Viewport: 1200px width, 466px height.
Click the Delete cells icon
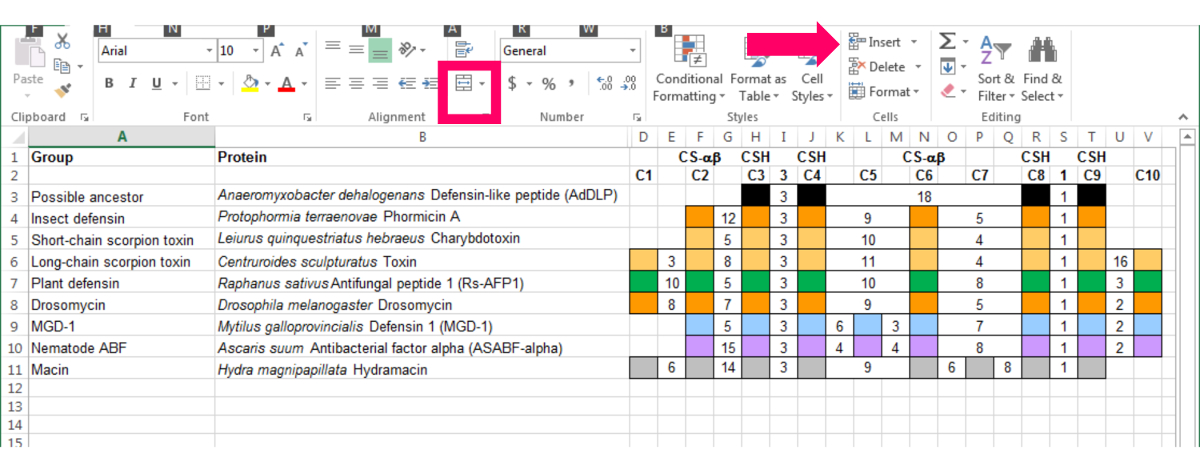(x=857, y=67)
